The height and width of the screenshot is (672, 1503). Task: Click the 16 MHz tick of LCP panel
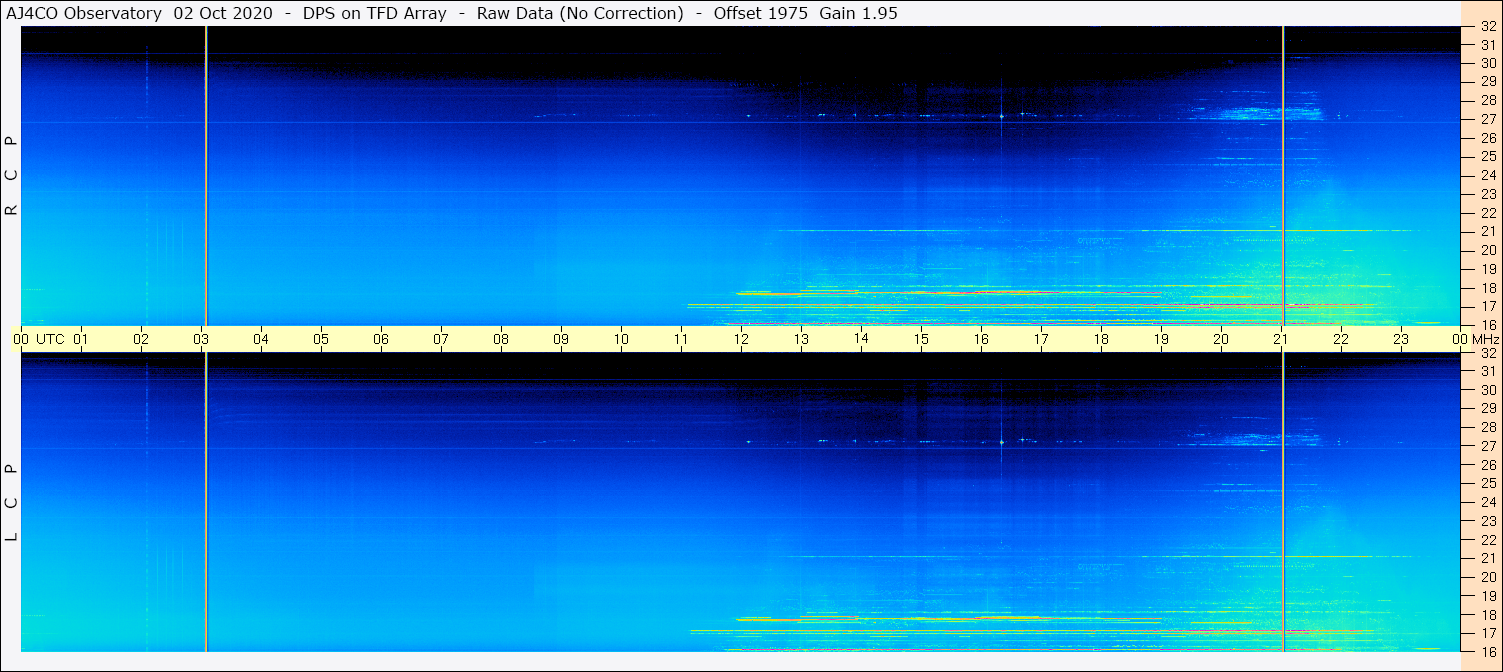point(1487,651)
